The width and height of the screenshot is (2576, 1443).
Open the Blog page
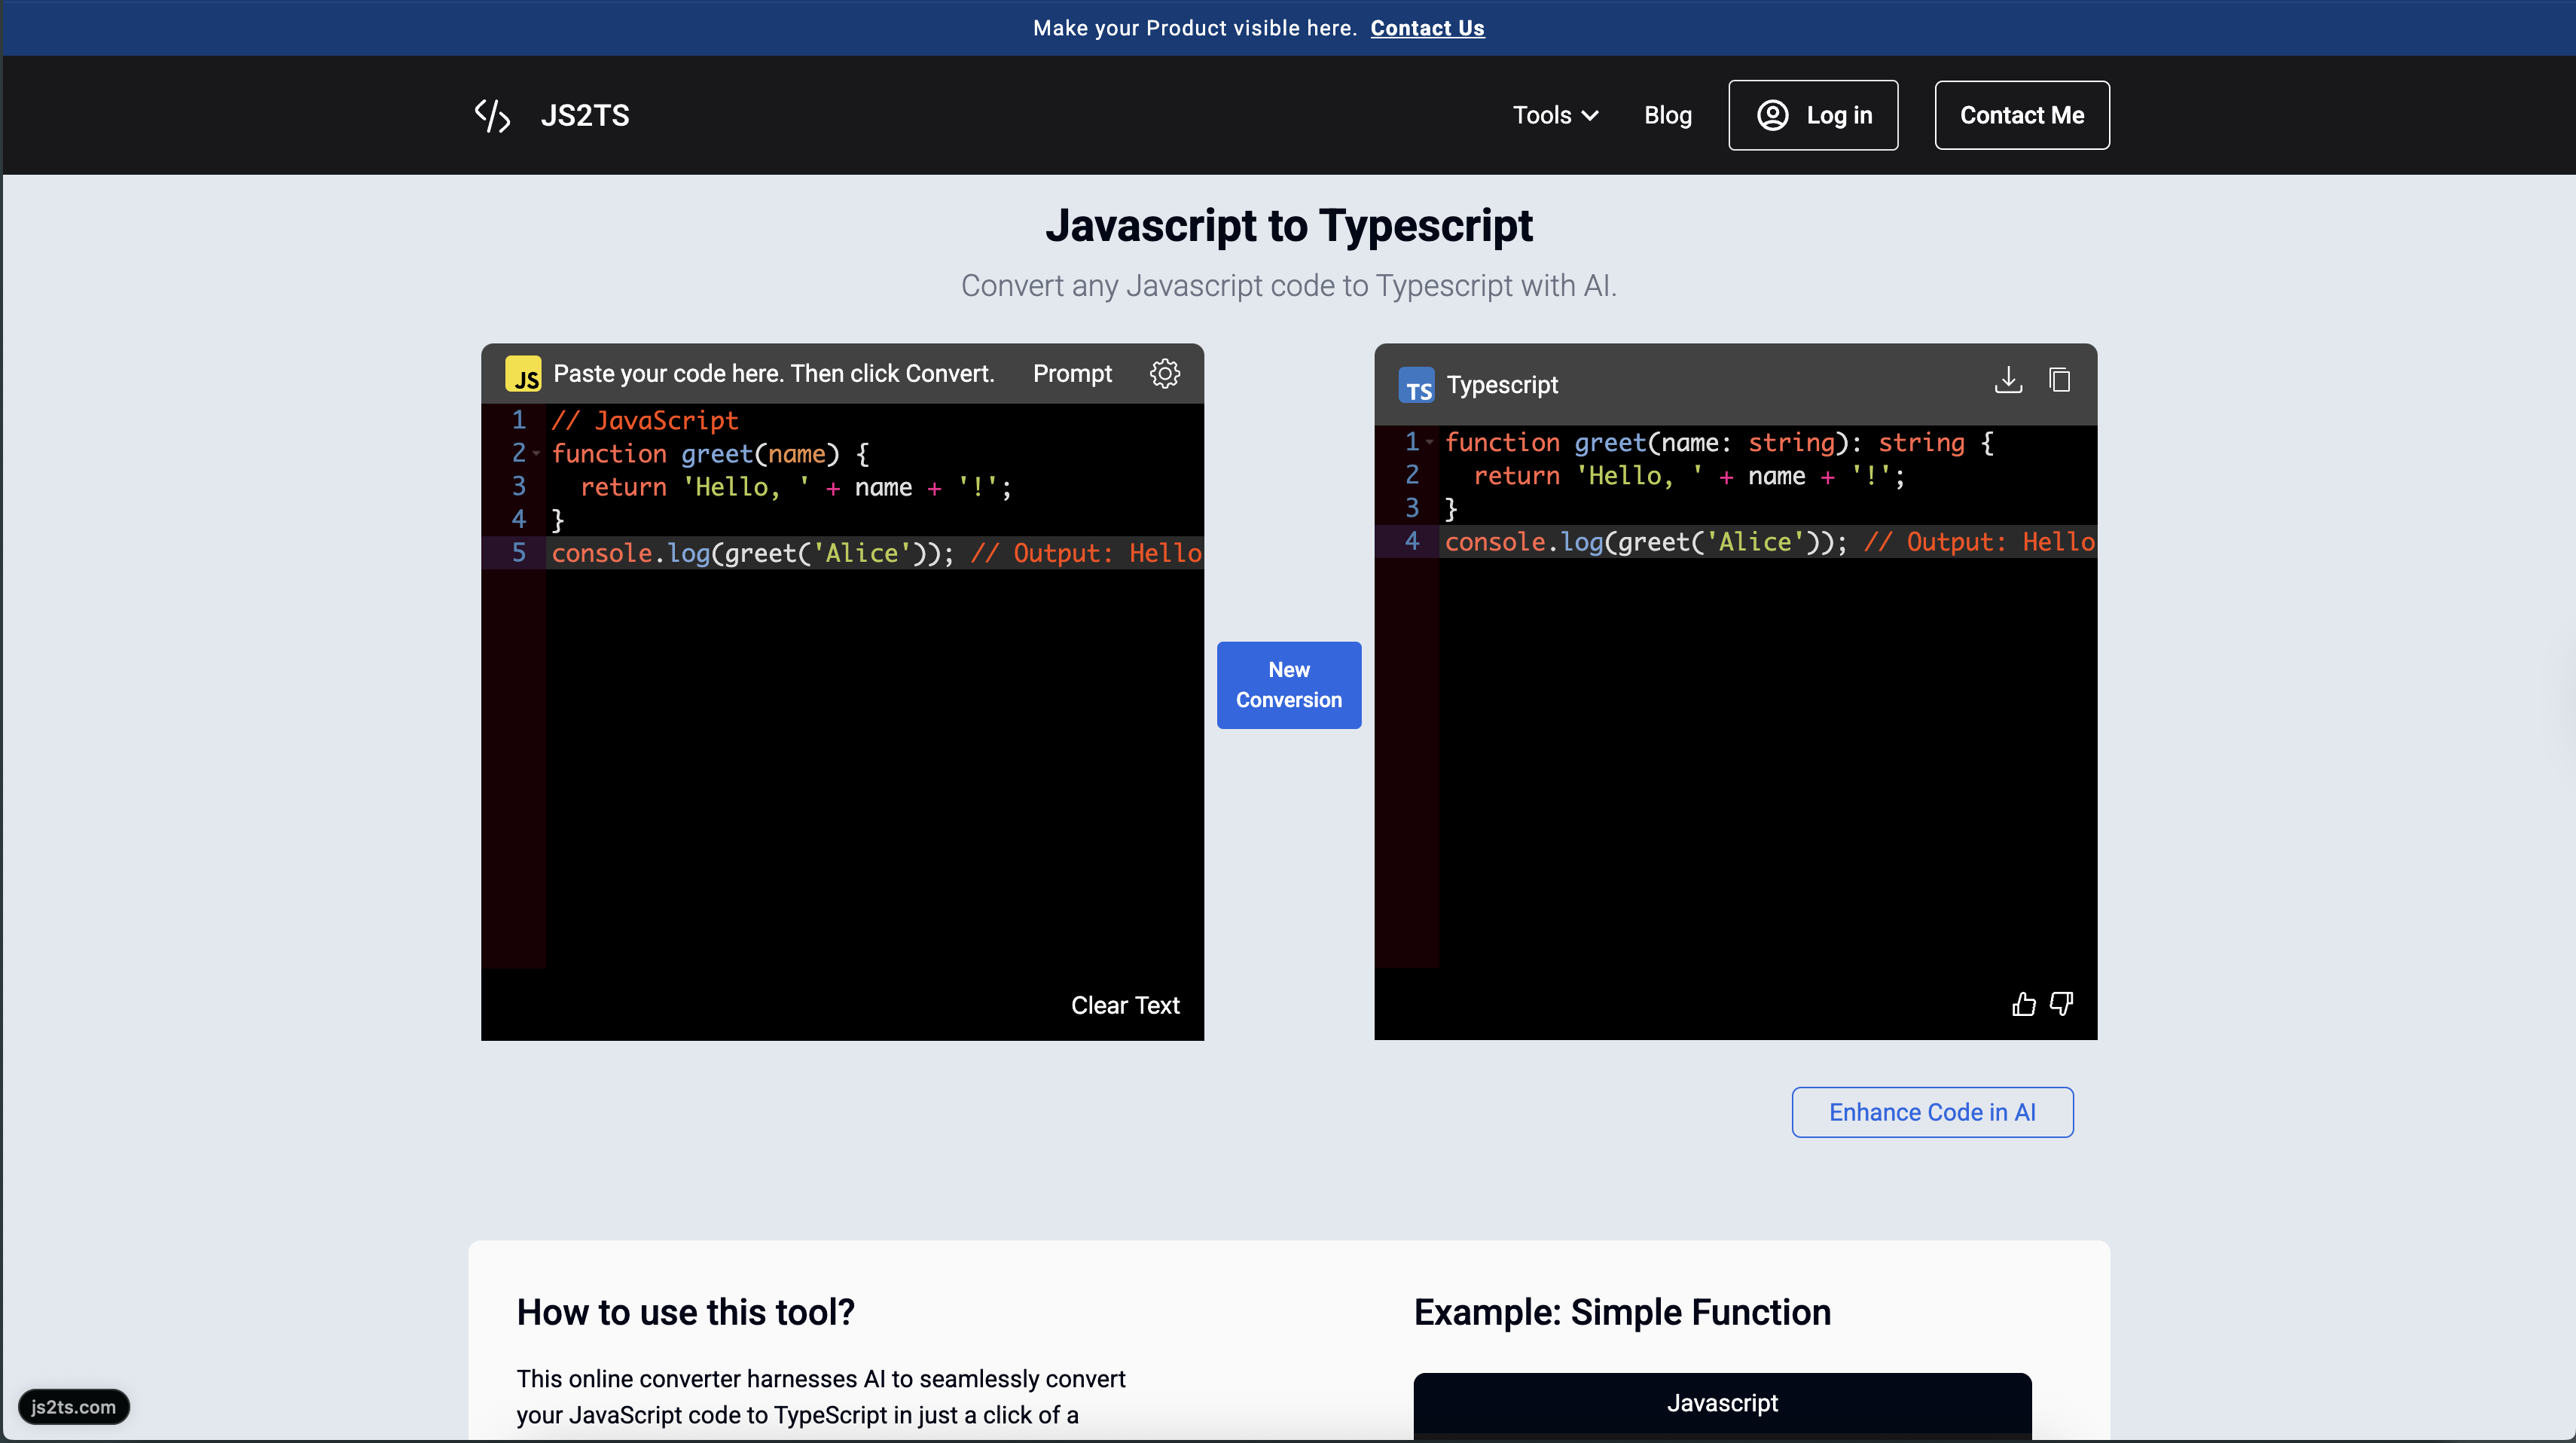coord(1668,115)
